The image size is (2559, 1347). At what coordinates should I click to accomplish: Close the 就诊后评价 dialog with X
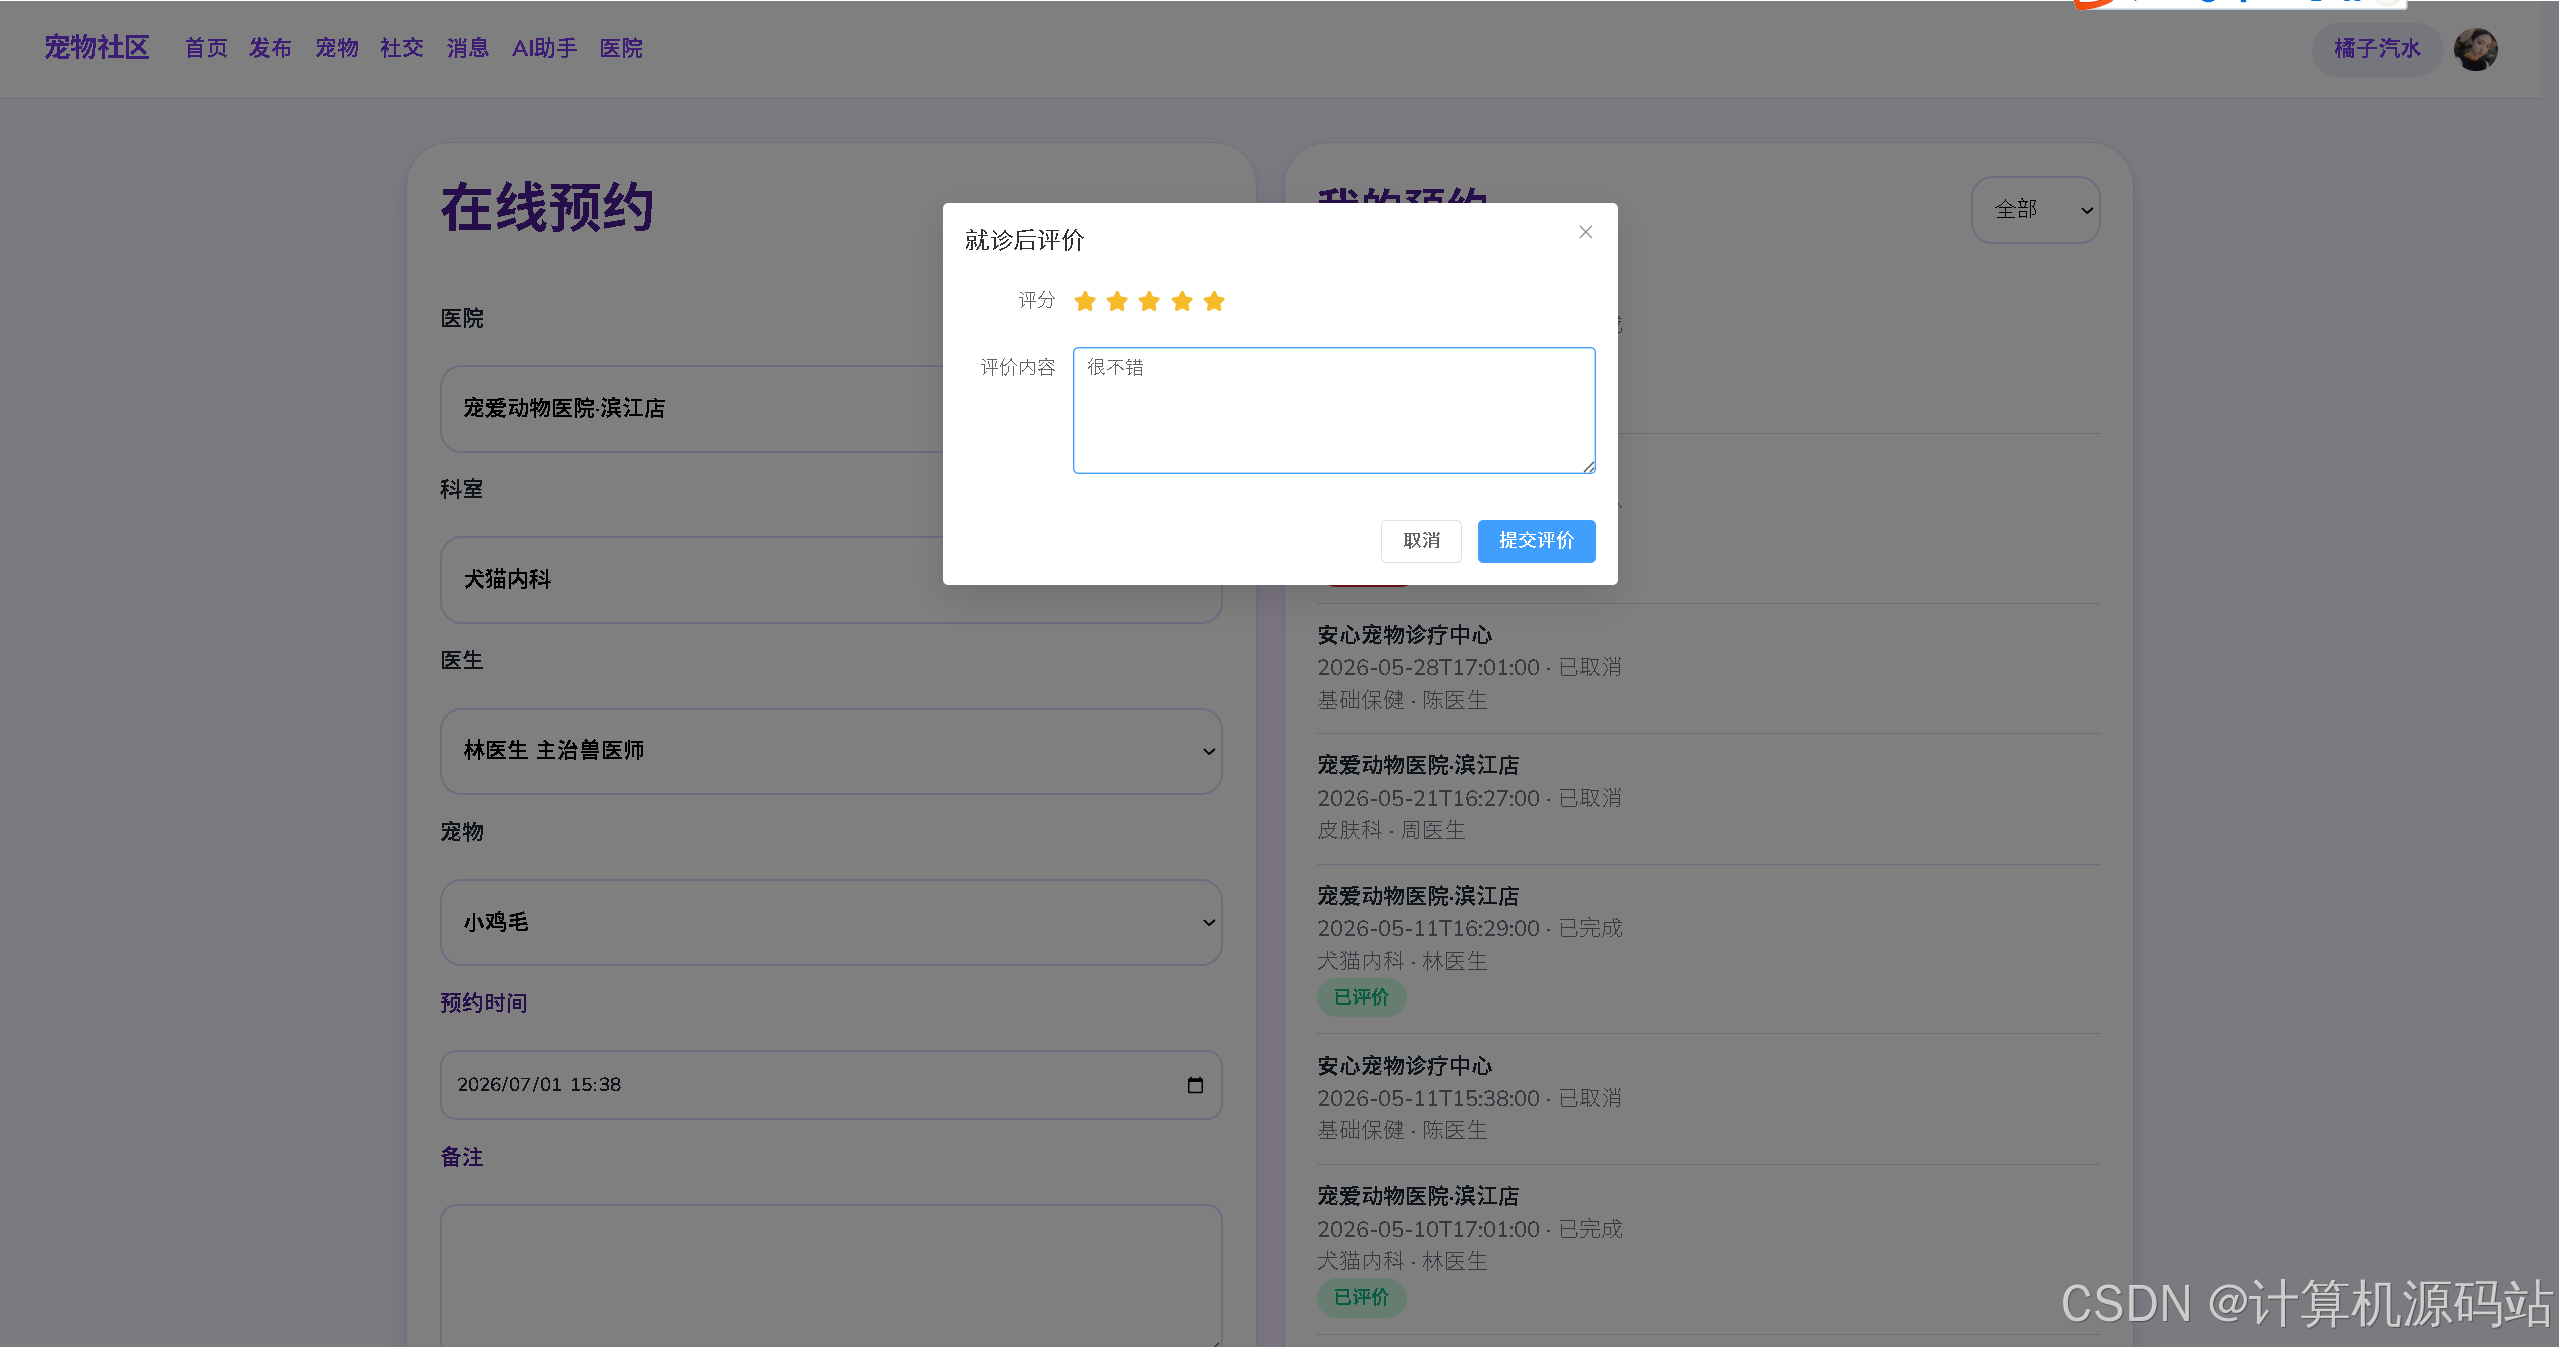point(1585,232)
